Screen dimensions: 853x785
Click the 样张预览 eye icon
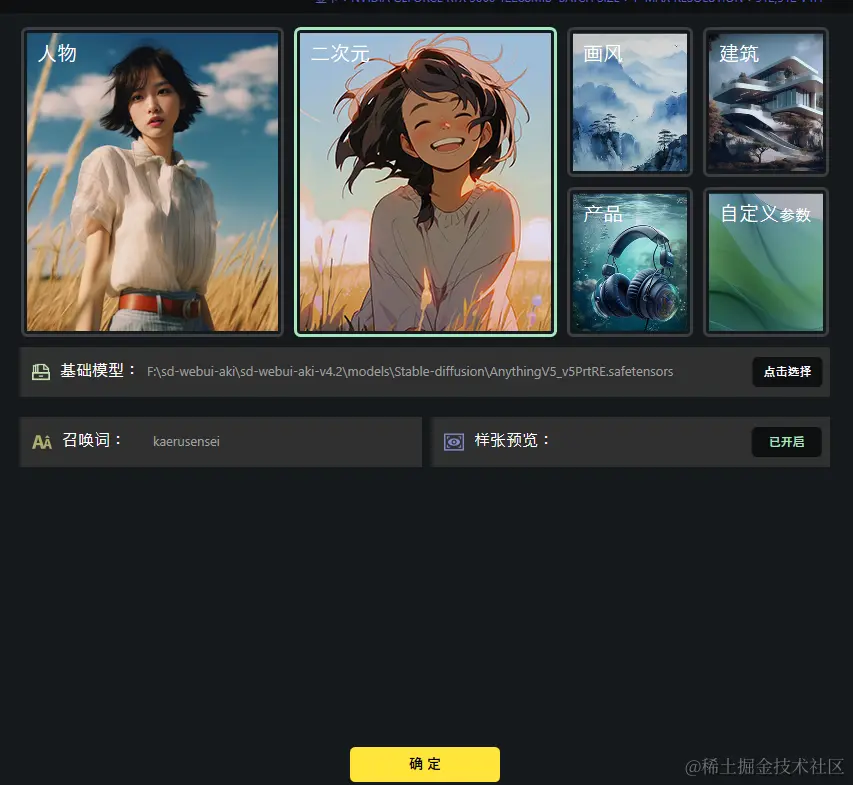pos(454,442)
